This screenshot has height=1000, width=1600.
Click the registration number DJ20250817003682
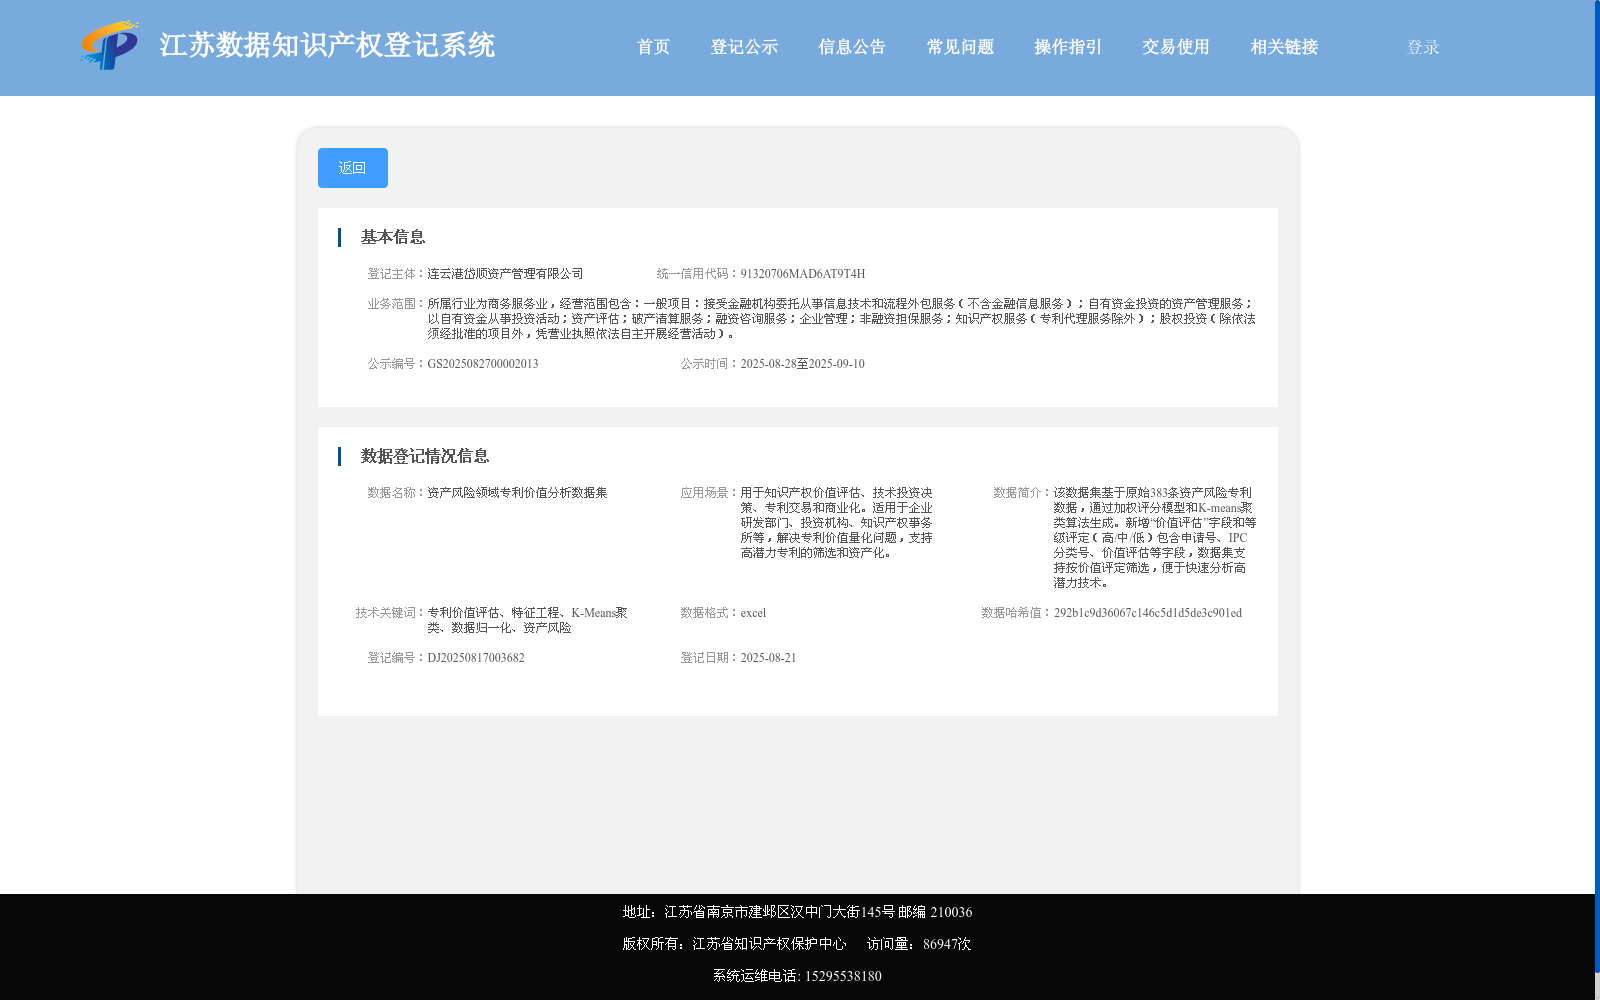[476, 658]
